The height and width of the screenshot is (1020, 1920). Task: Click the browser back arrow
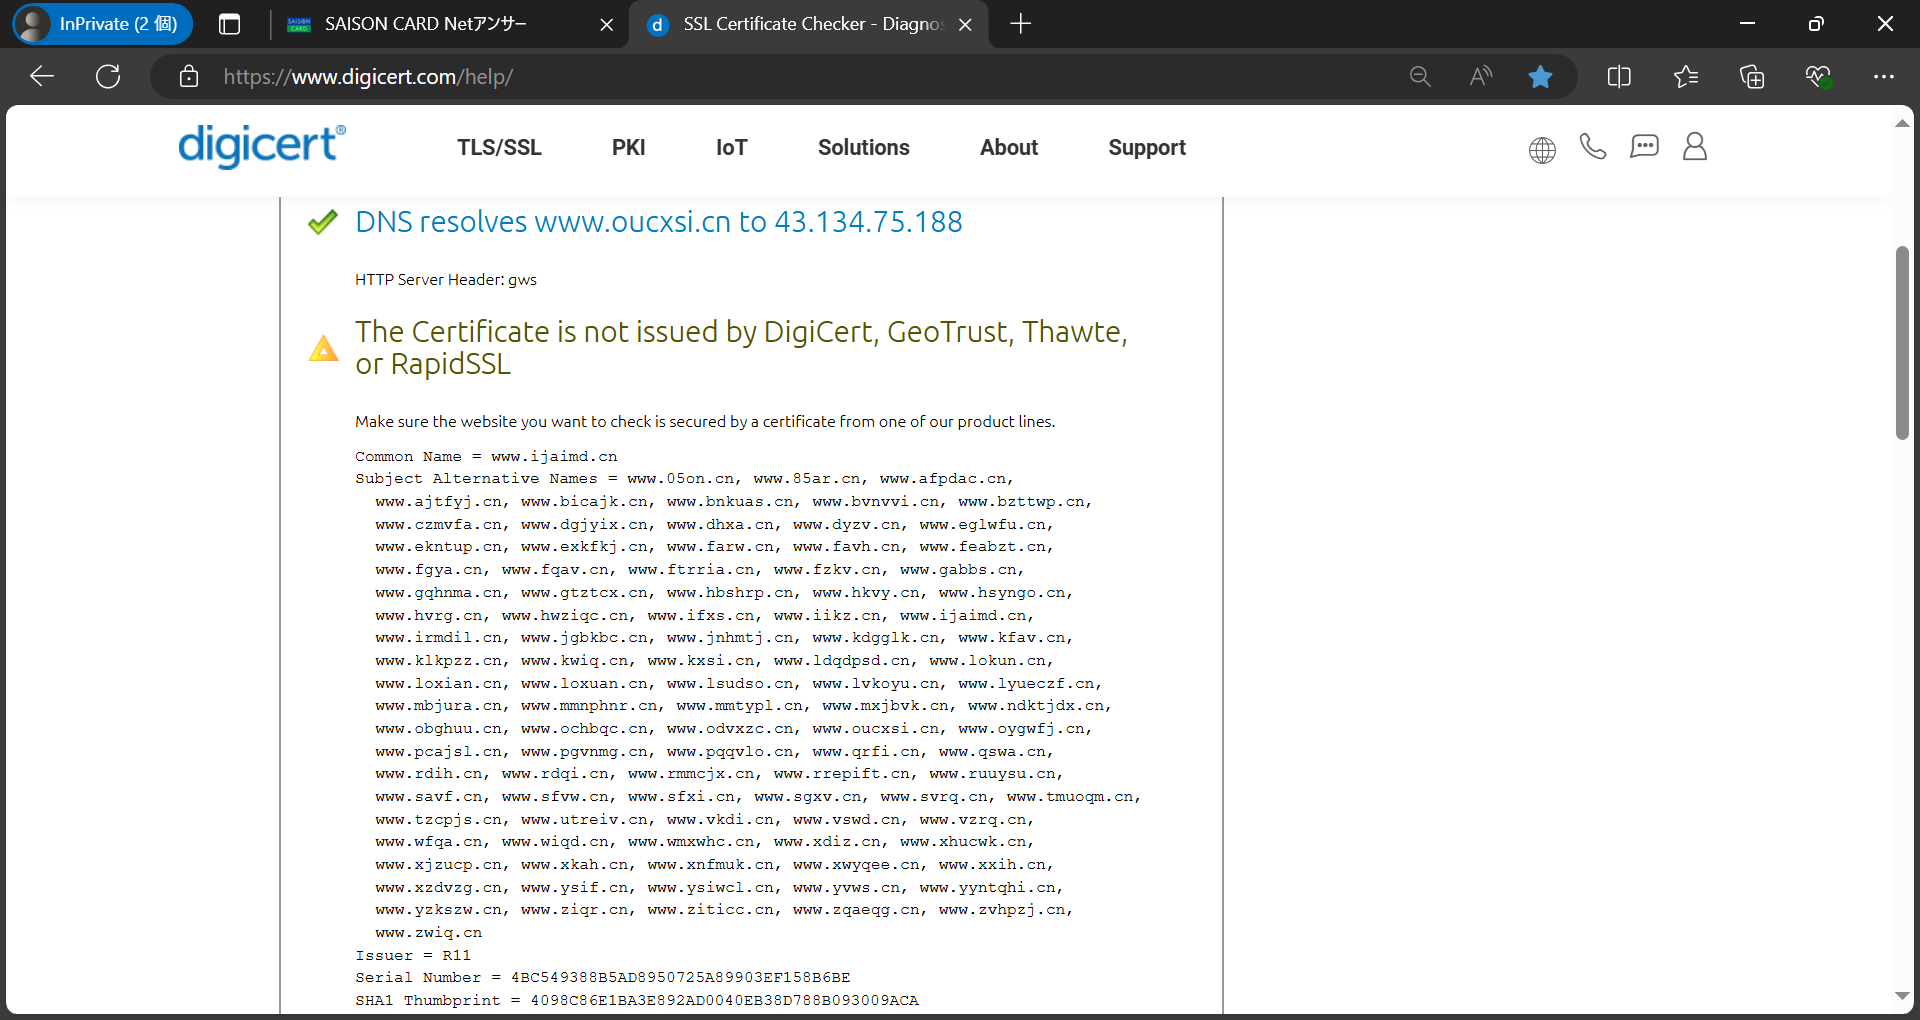click(42, 77)
